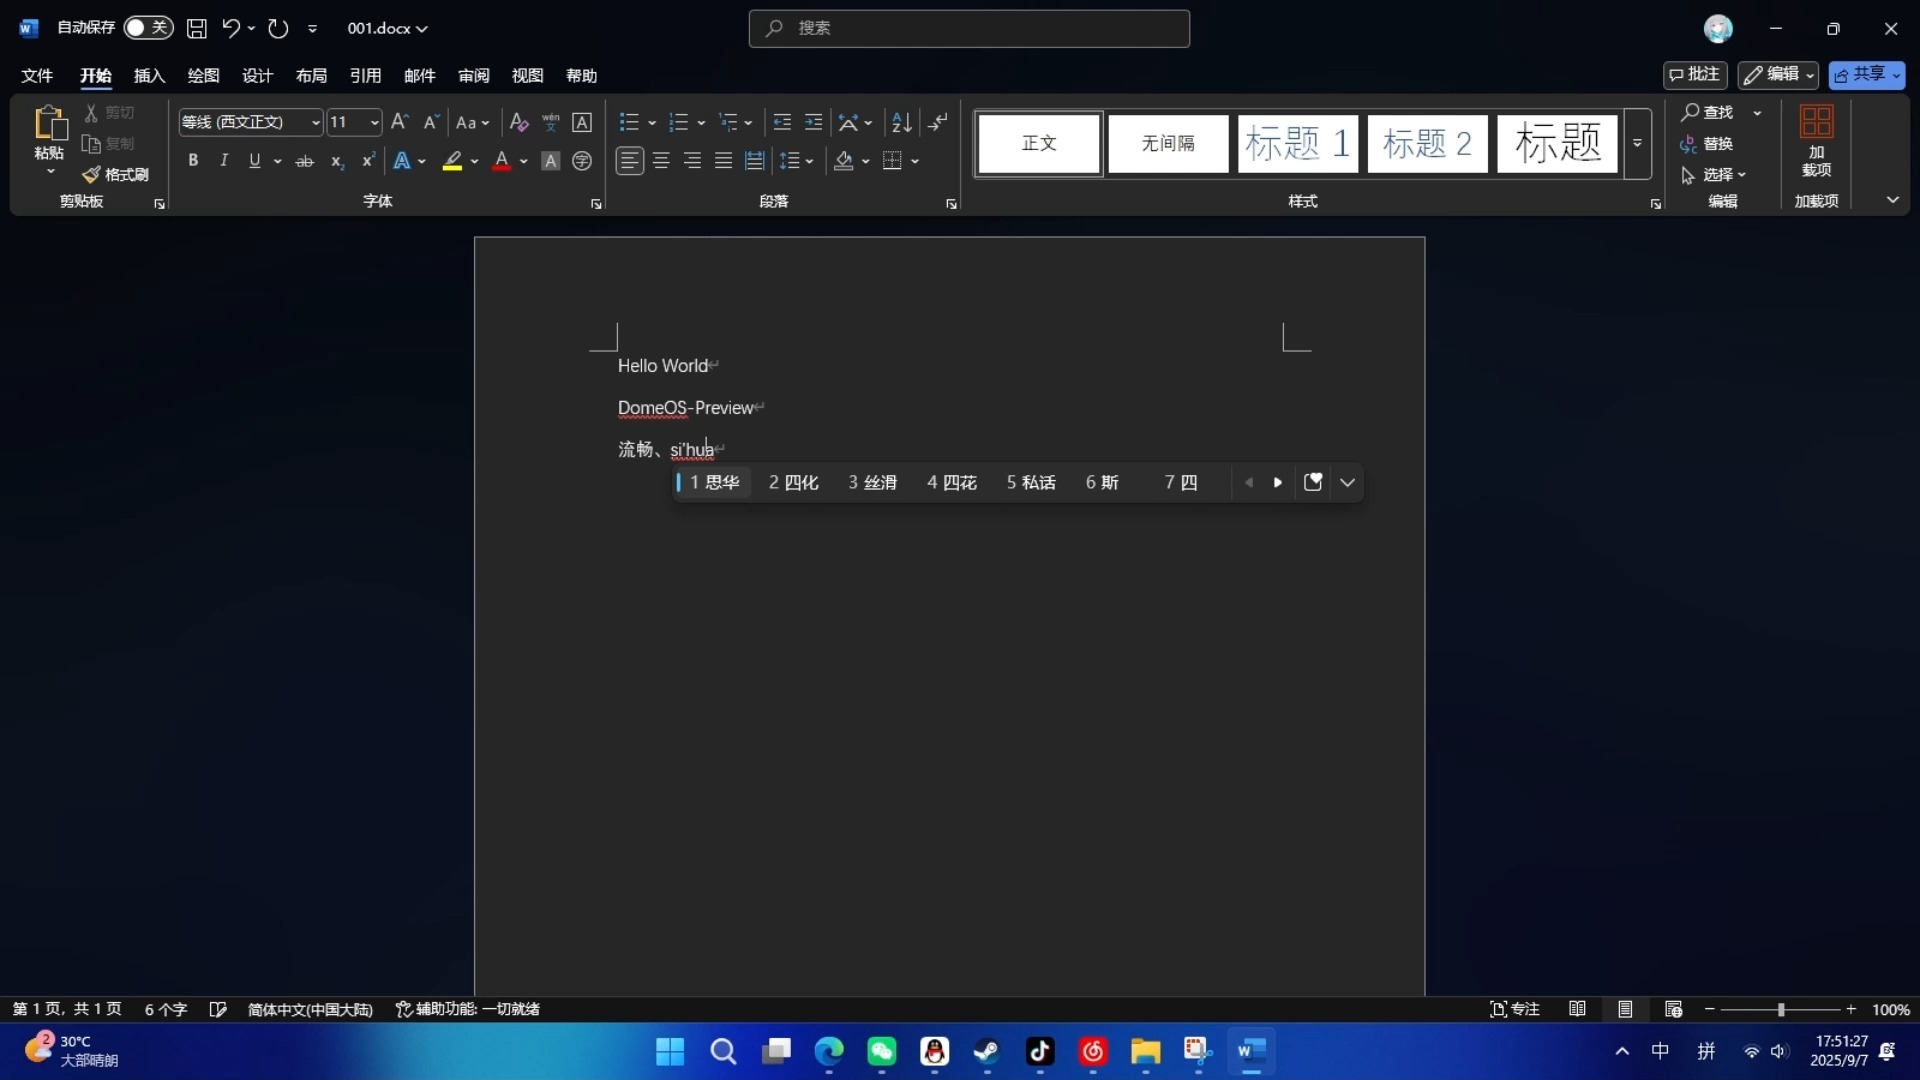Click the Redo icon in title bar
Viewport: 1920px width, 1080px height.
(x=278, y=28)
